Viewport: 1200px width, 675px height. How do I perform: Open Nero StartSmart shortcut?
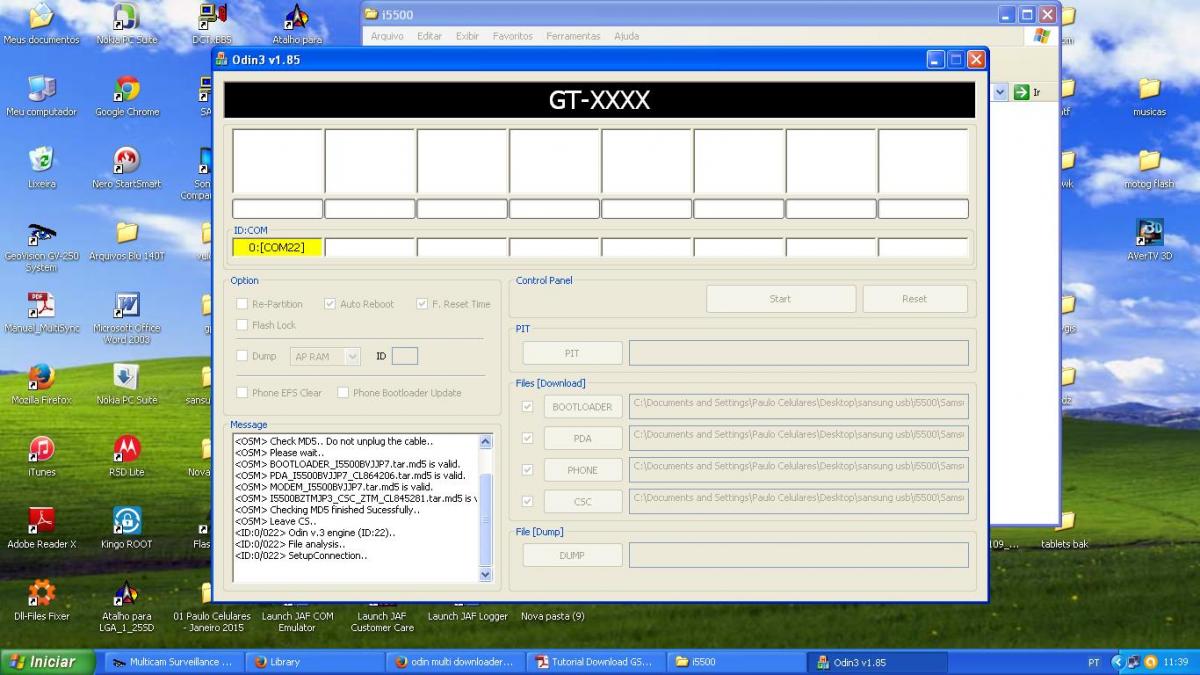click(127, 168)
